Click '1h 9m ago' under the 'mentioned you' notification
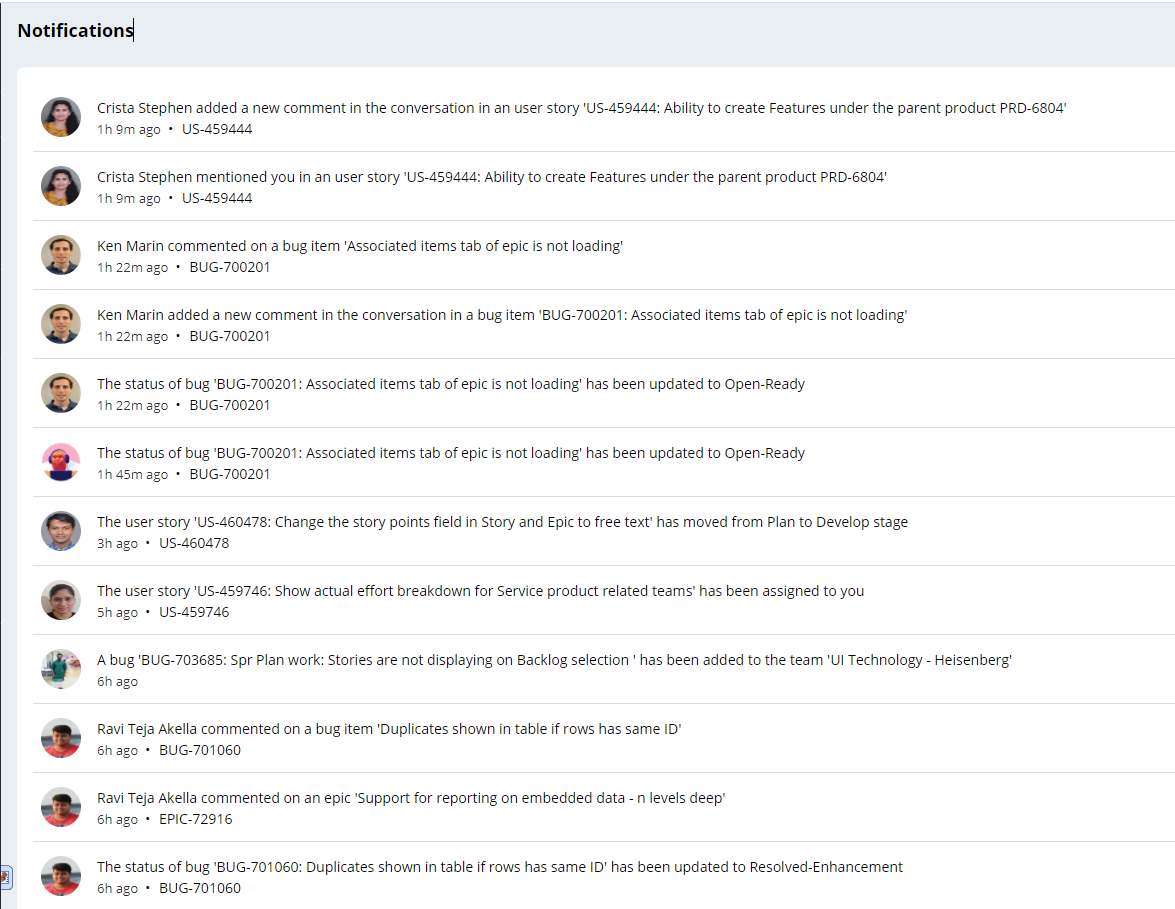This screenshot has width=1175, height=909. point(128,199)
